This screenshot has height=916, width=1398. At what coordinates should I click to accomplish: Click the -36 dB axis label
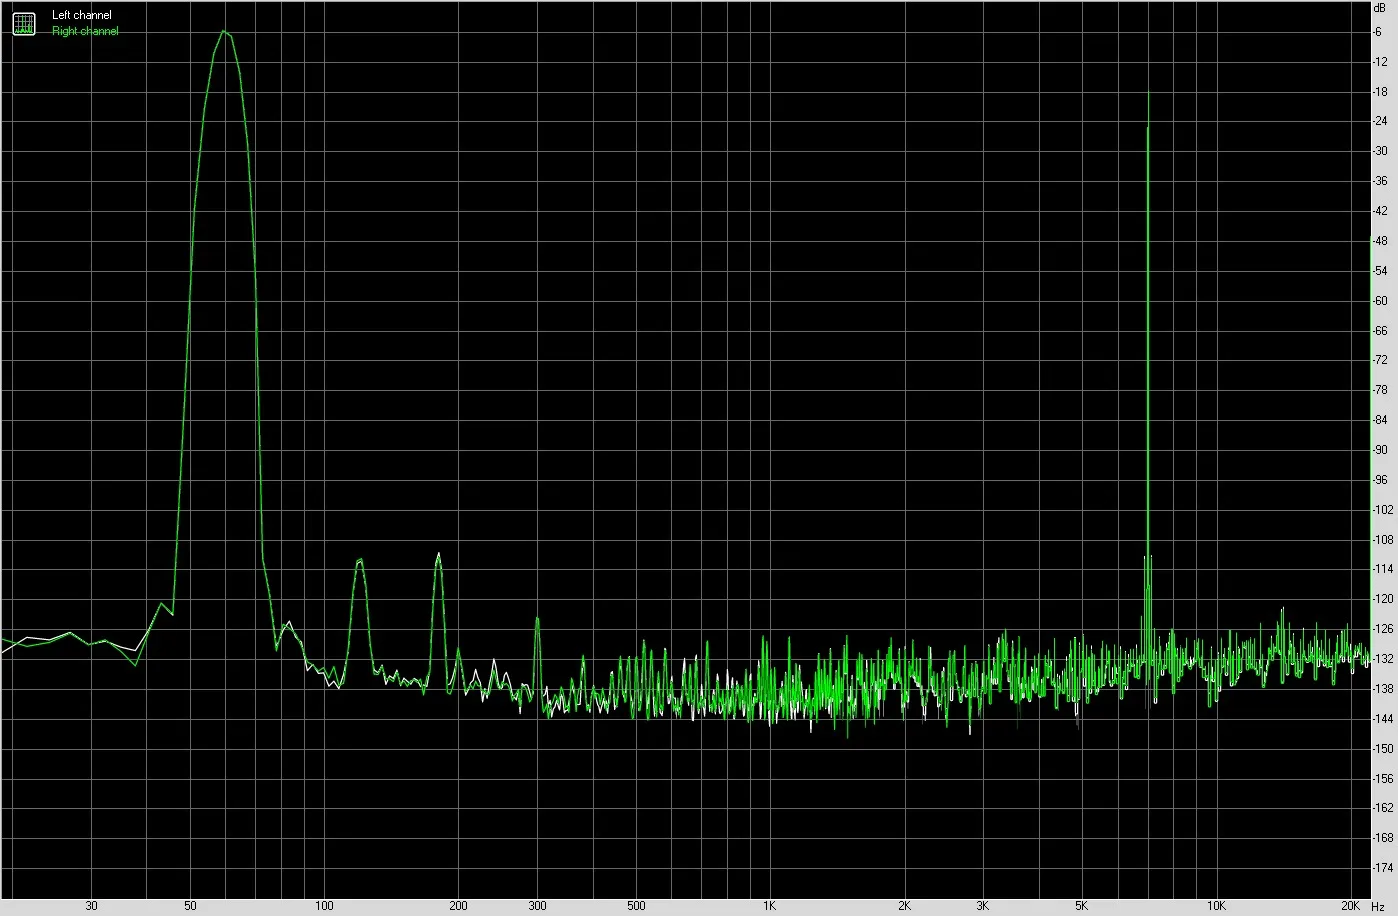coord(1380,182)
